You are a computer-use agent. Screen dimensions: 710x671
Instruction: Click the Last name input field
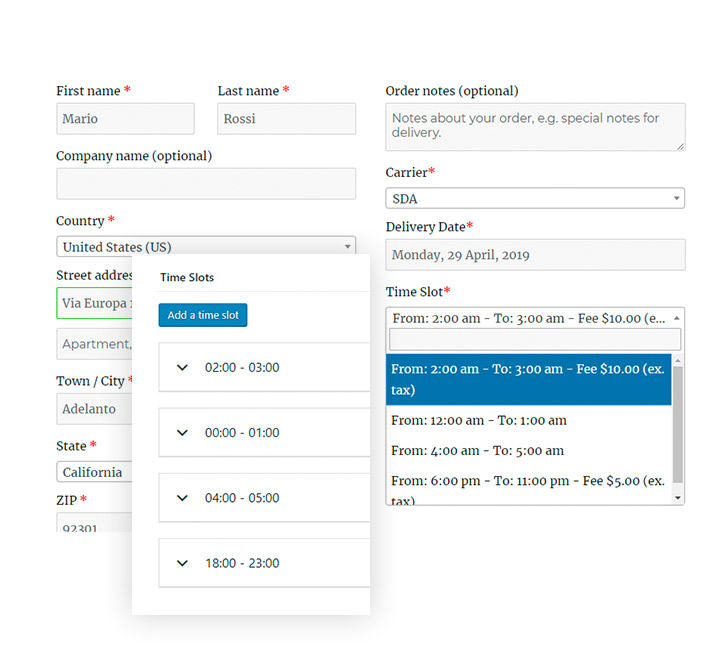286,119
